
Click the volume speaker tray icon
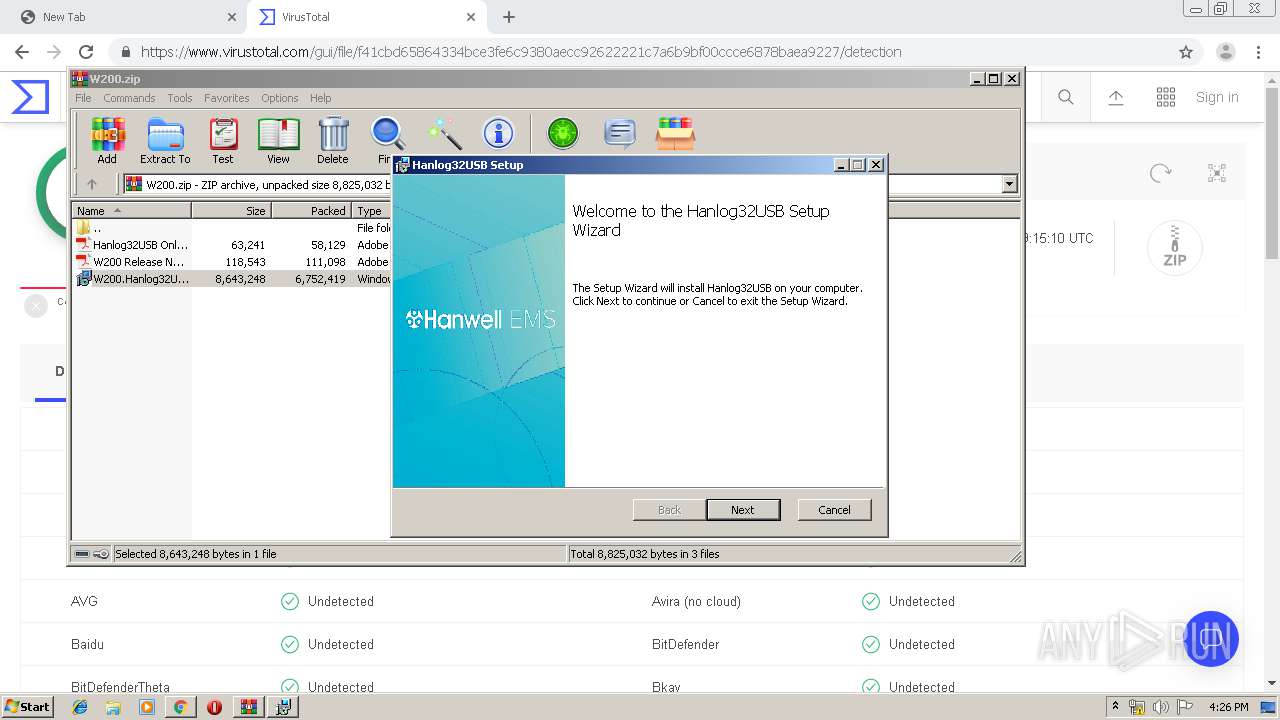1161,707
